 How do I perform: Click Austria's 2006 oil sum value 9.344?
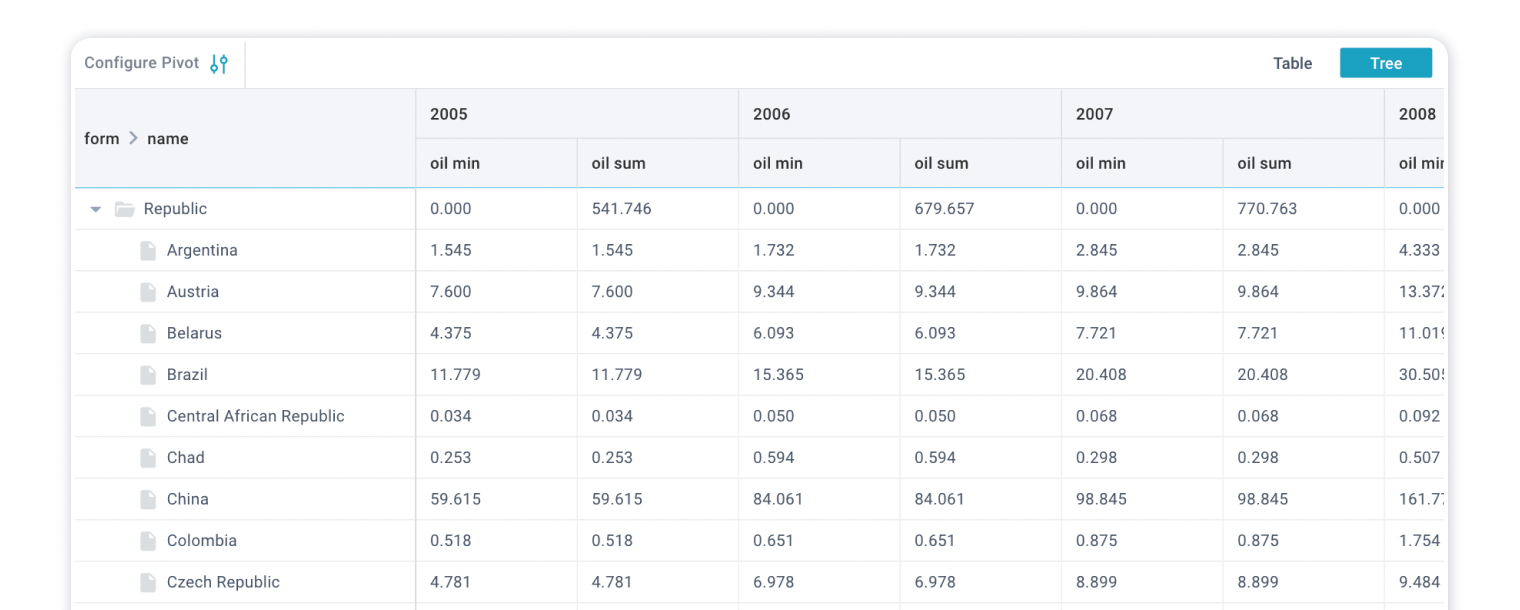pyautogui.click(x=981, y=292)
